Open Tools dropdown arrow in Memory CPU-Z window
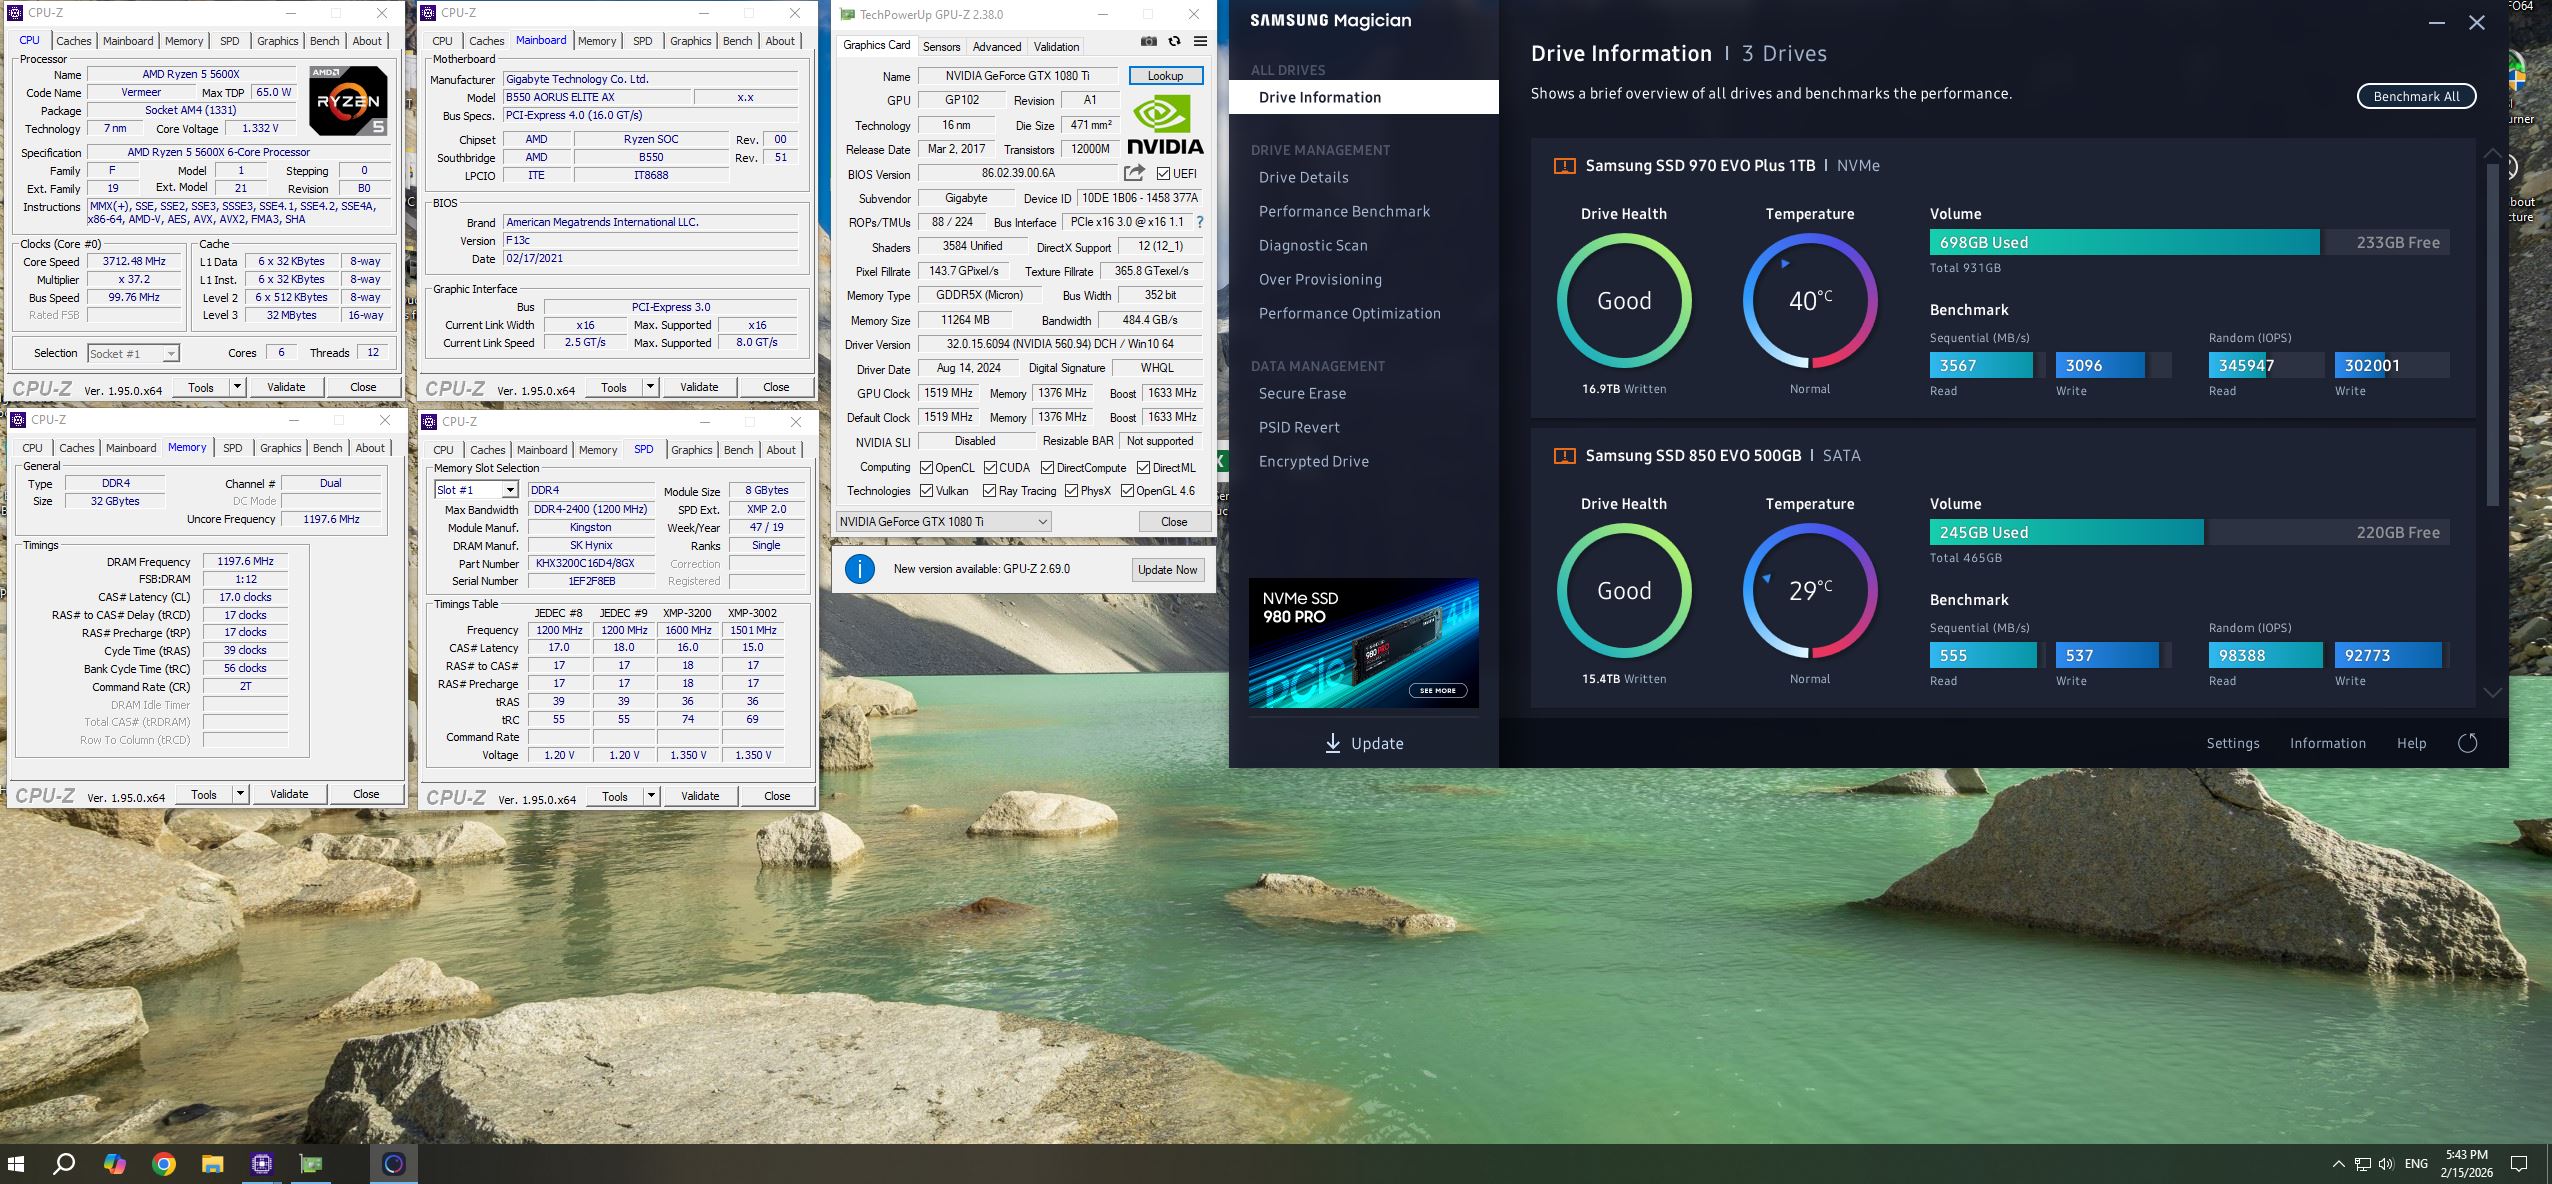Image resolution: width=2552 pixels, height=1184 pixels. click(240, 794)
